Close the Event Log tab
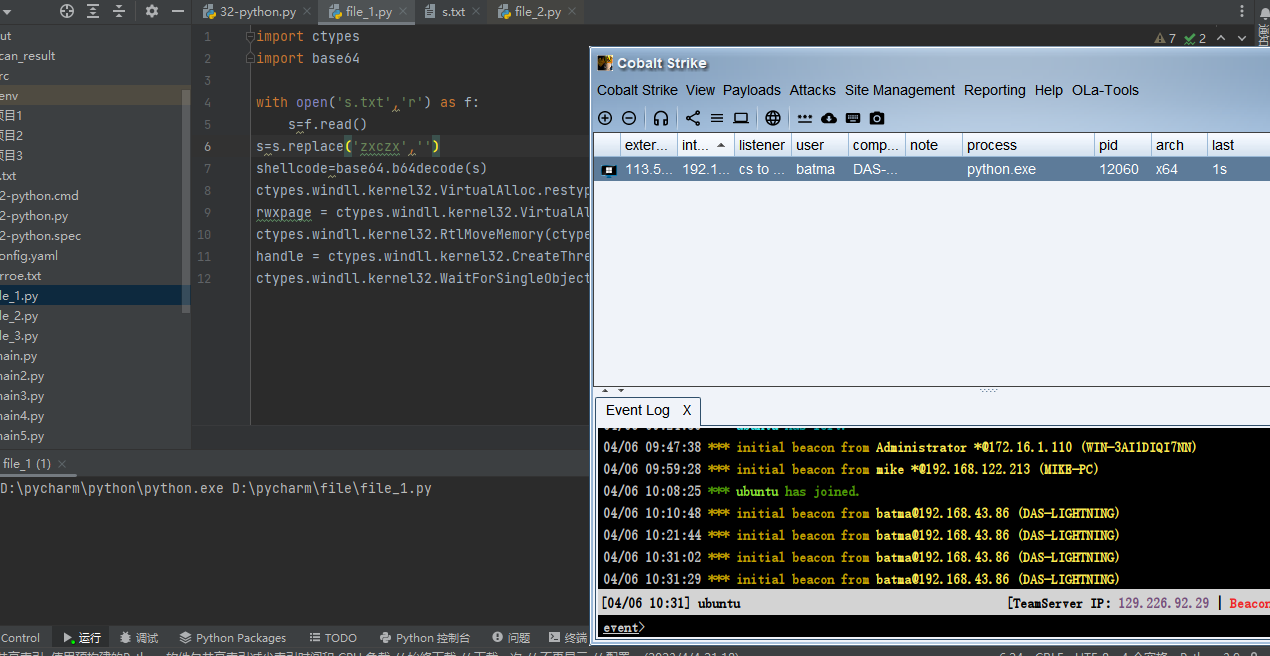The image size is (1270, 656). (x=687, y=410)
